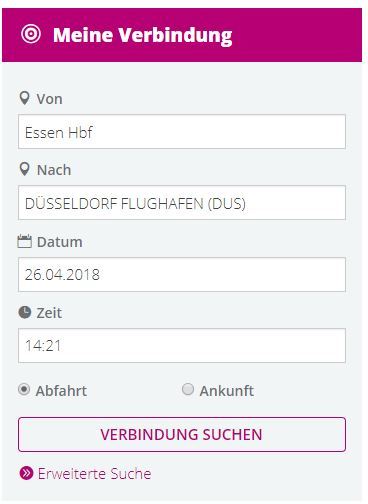The width and height of the screenshot is (368, 504).
Task: Click the location pin icon next to Nach
Action: (x=24, y=169)
